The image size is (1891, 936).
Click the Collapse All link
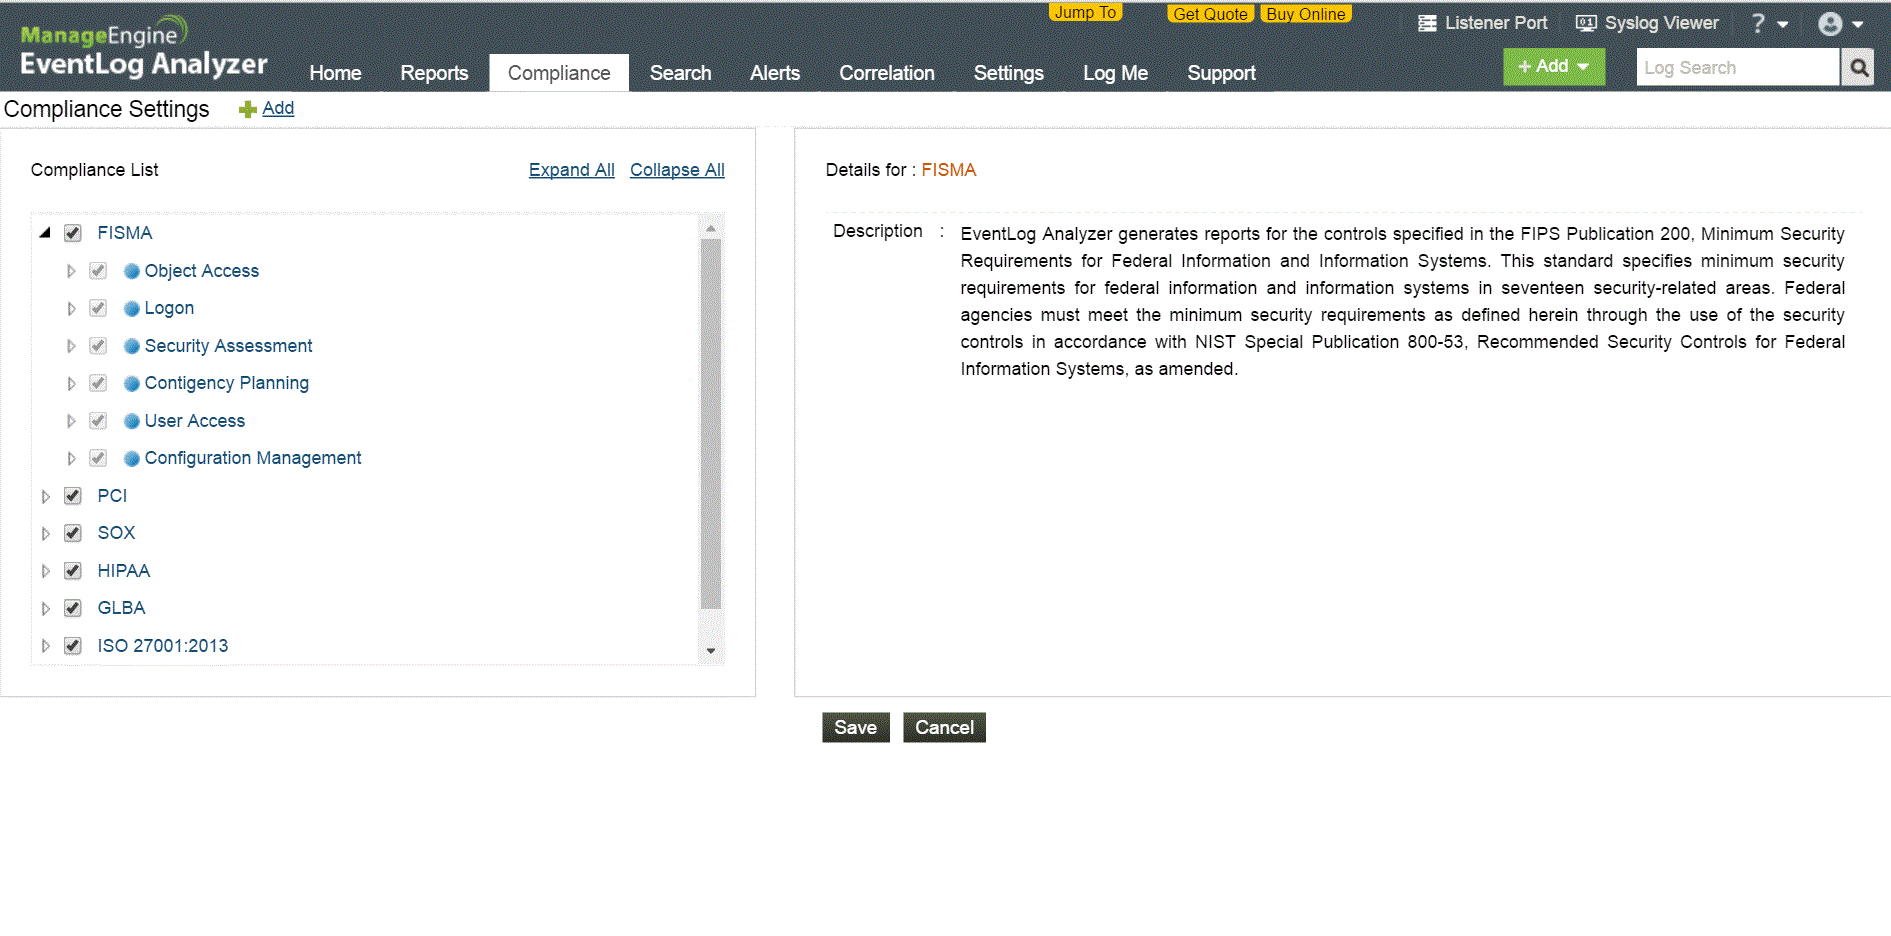coord(677,170)
